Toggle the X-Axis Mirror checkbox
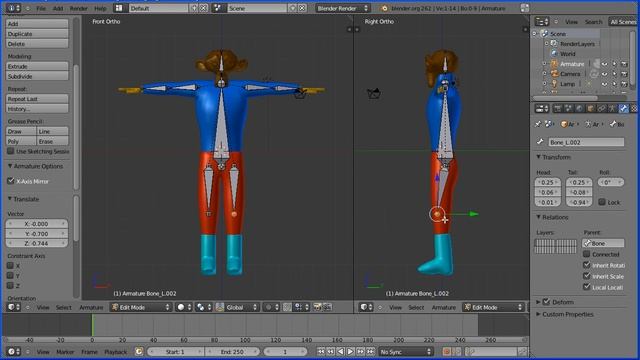The image size is (640, 360). (11, 181)
